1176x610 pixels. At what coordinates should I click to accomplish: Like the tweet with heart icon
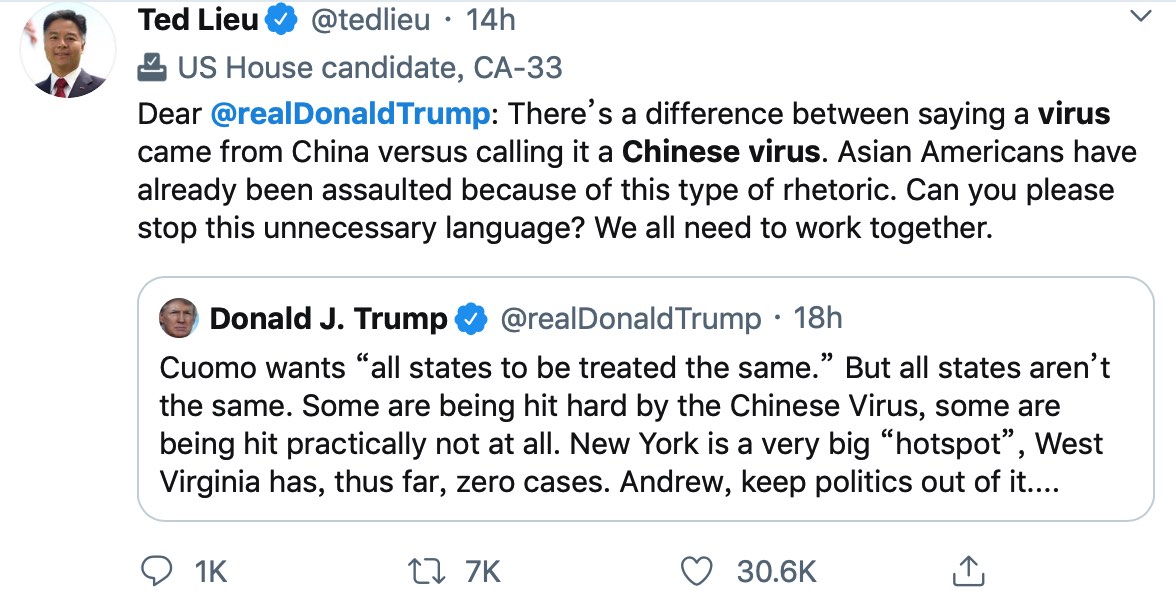coord(695,571)
